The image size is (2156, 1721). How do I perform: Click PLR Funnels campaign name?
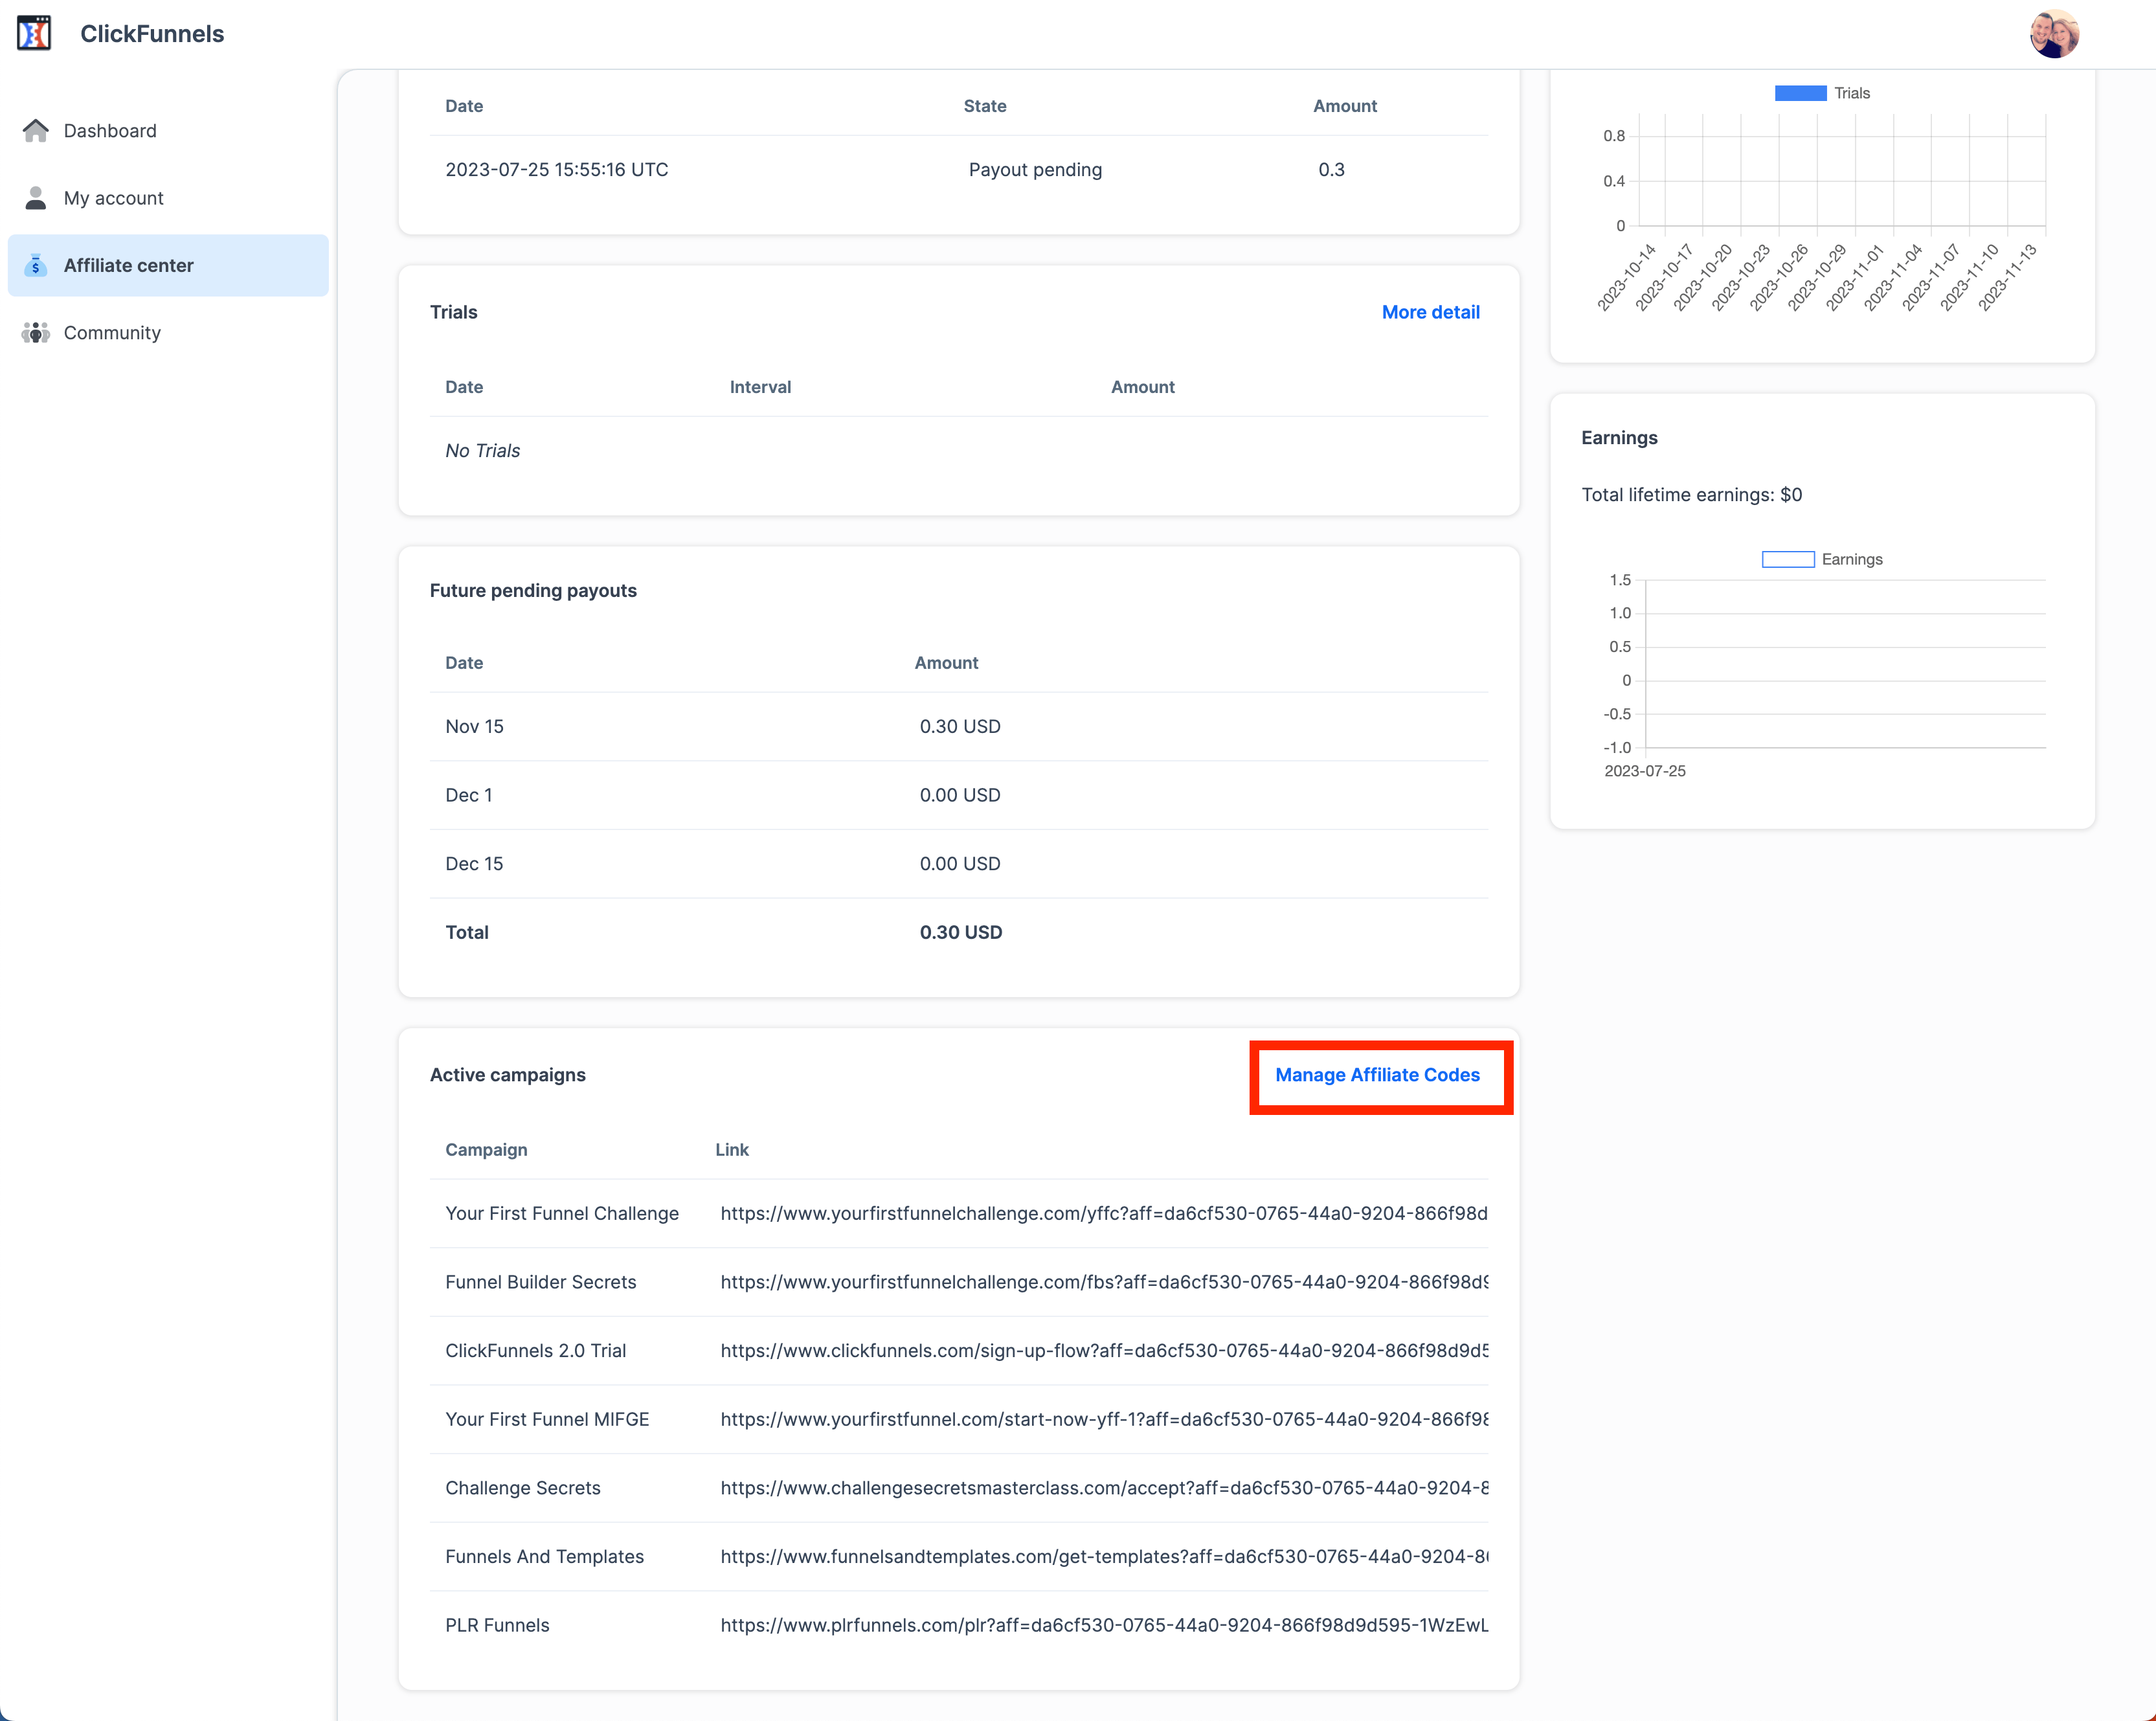[x=497, y=1625]
